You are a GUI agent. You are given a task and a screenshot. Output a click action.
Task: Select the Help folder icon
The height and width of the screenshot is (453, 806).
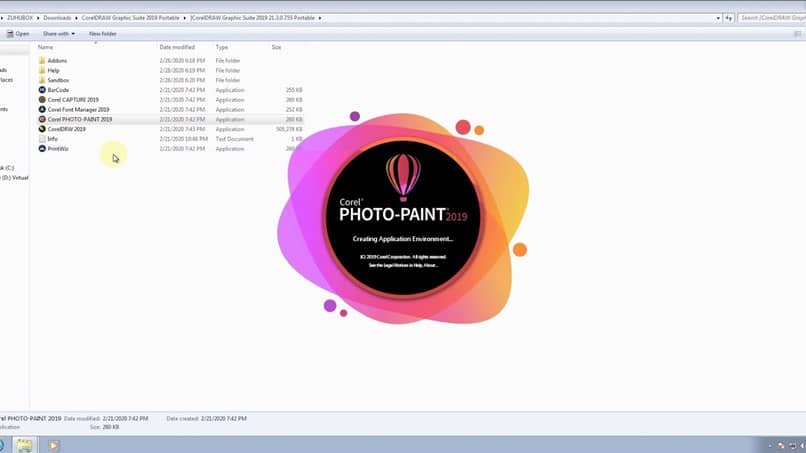[42, 70]
